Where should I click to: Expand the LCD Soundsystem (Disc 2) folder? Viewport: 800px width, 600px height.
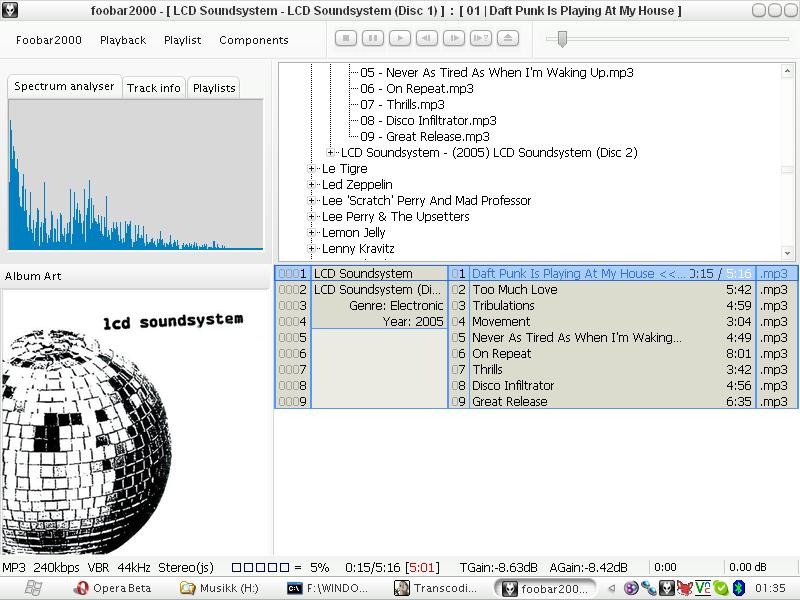pos(331,153)
